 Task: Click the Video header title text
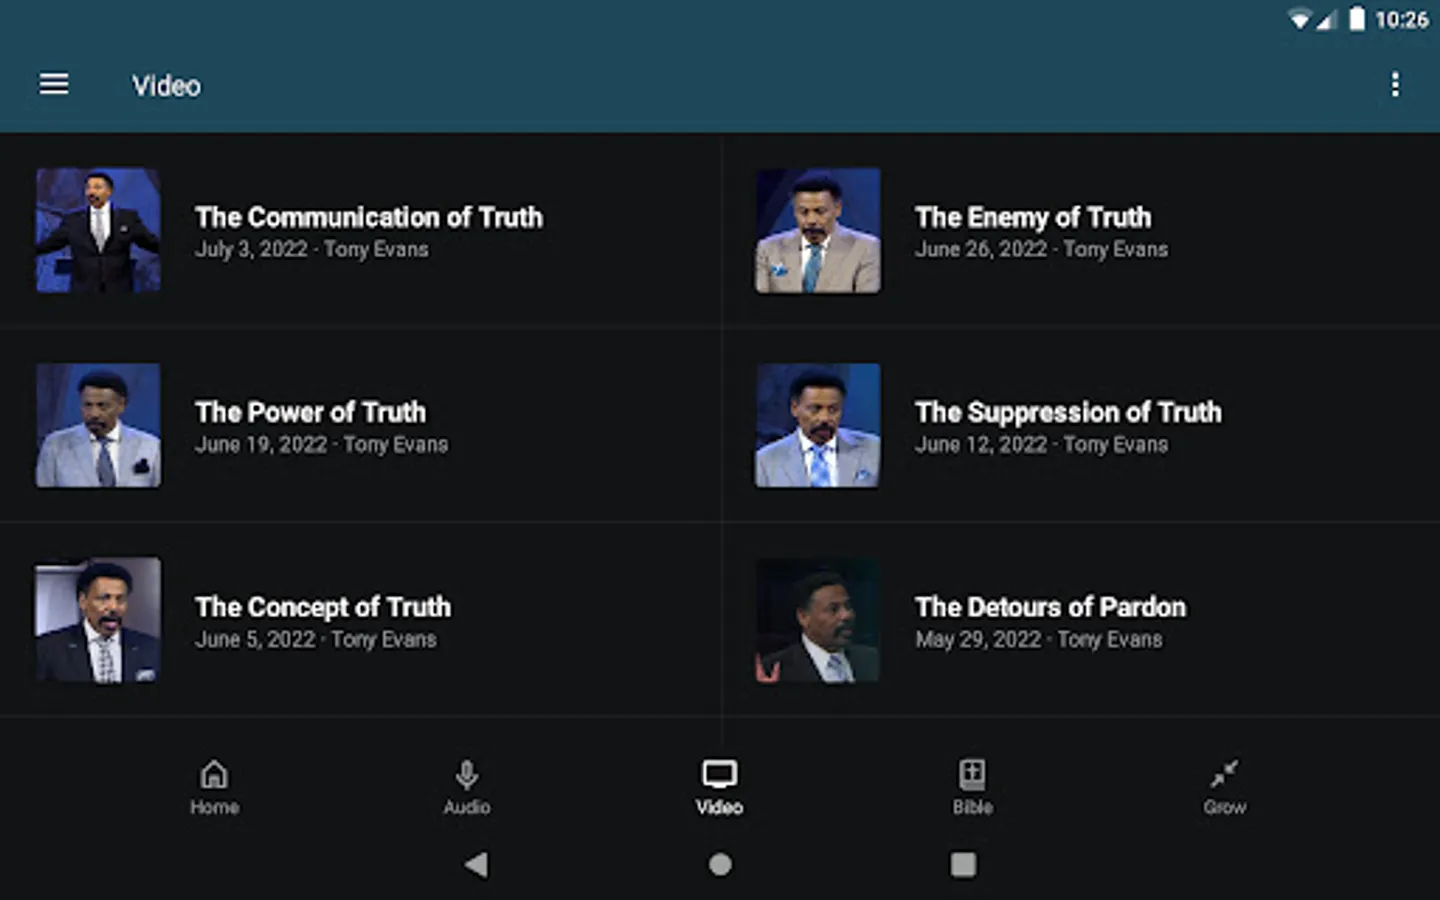[167, 86]
